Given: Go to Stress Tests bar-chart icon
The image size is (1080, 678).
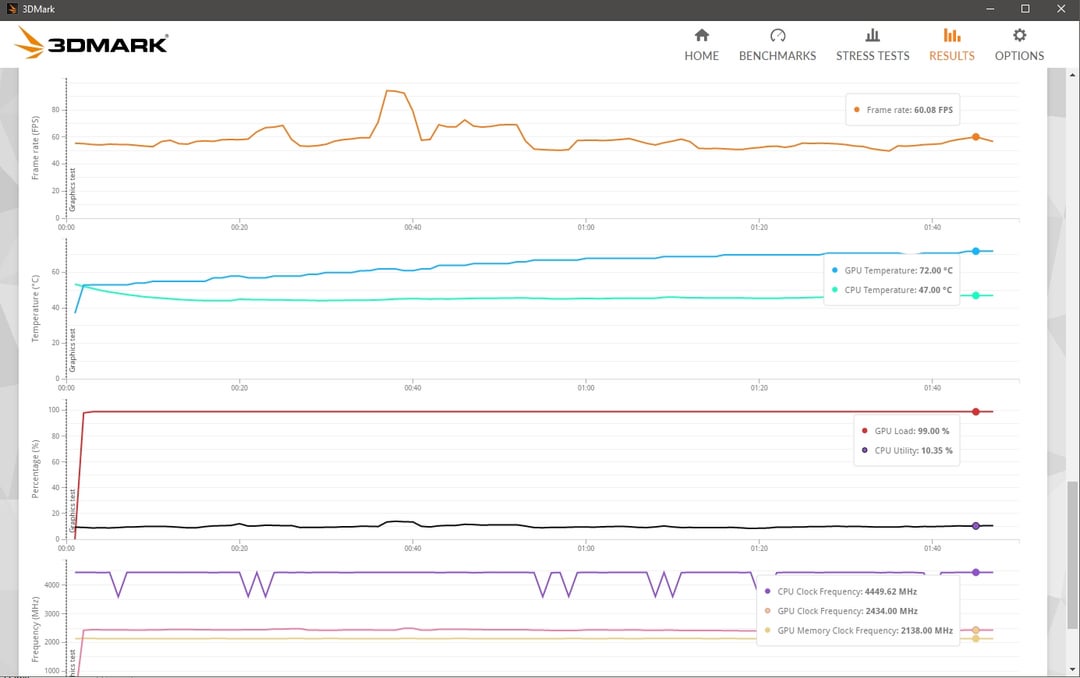Looking at the screenshot, I should point(872,35).
